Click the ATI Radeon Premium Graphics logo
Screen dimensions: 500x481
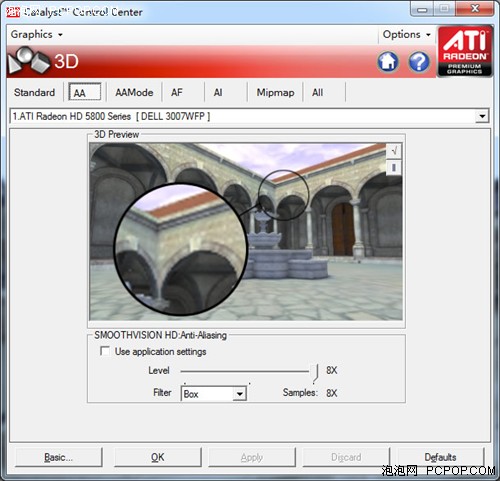pyautogui.click(x=465, y=51)
